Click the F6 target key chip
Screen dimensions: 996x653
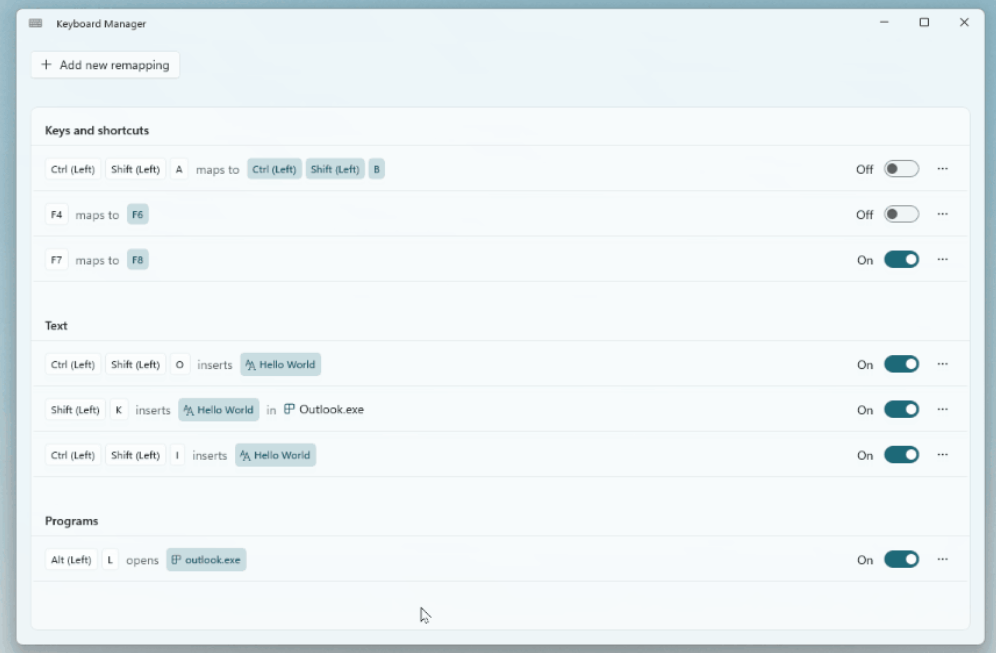coord(138,215)
